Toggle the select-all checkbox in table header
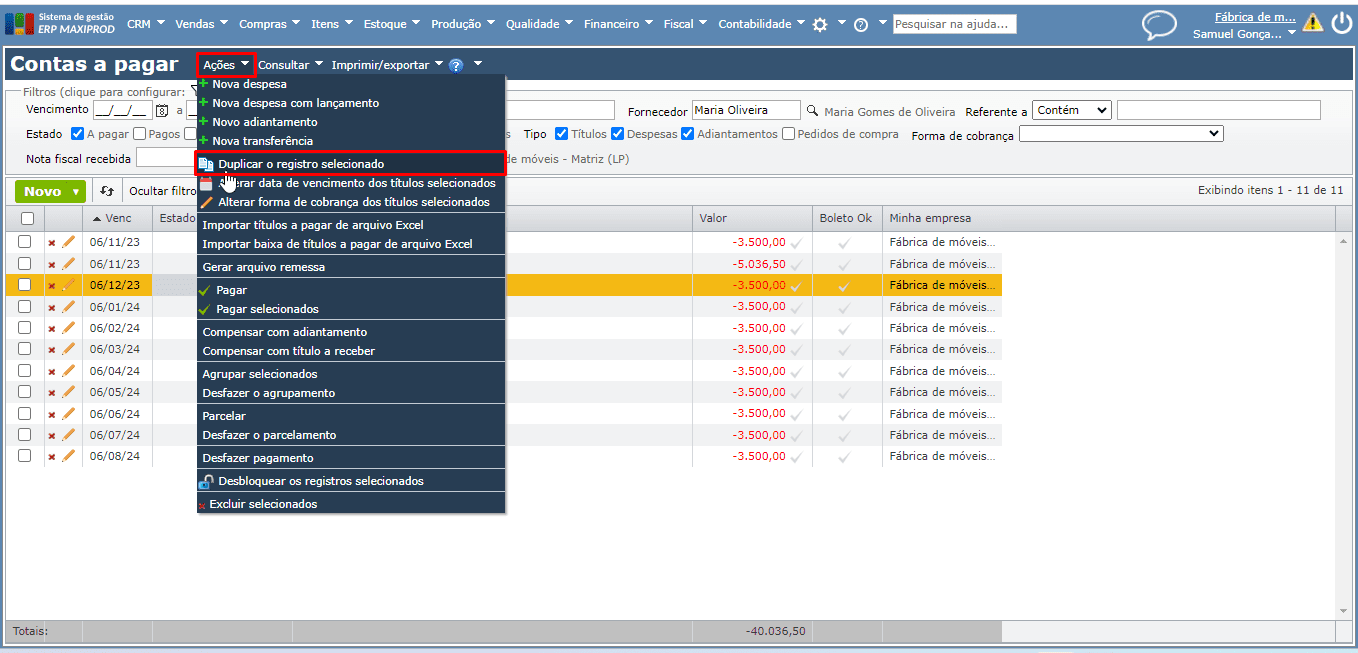The width and height of the screenshot is (1358, 653). pyautogui.click(x=27, y=218)
